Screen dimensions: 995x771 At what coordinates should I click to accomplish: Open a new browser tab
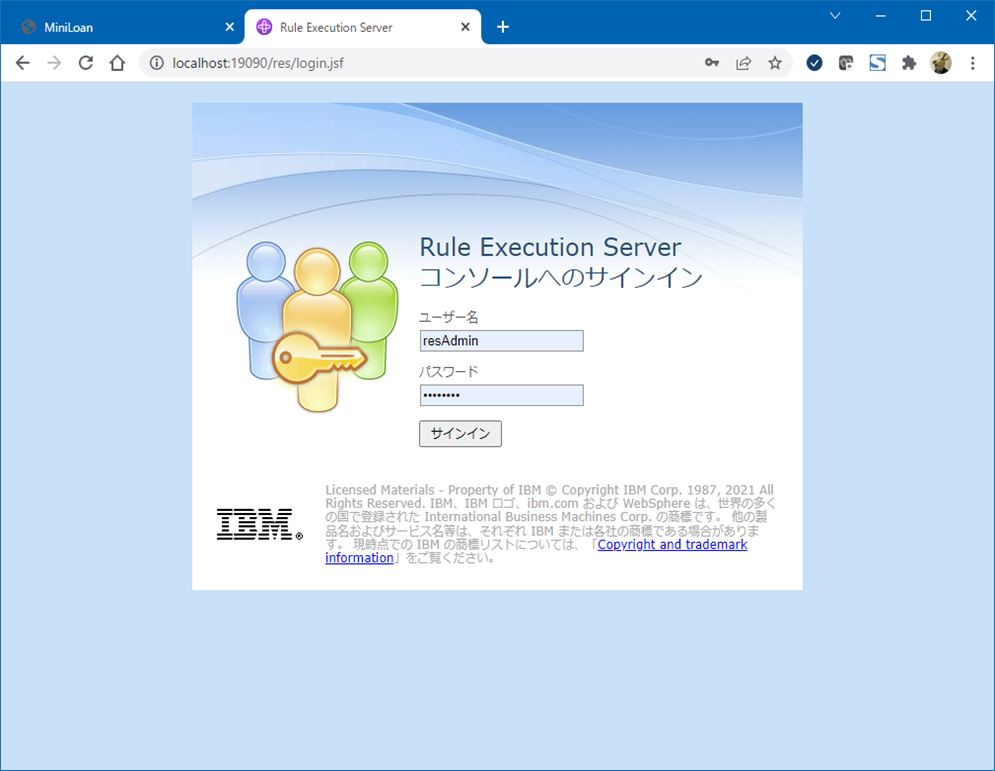503,27
